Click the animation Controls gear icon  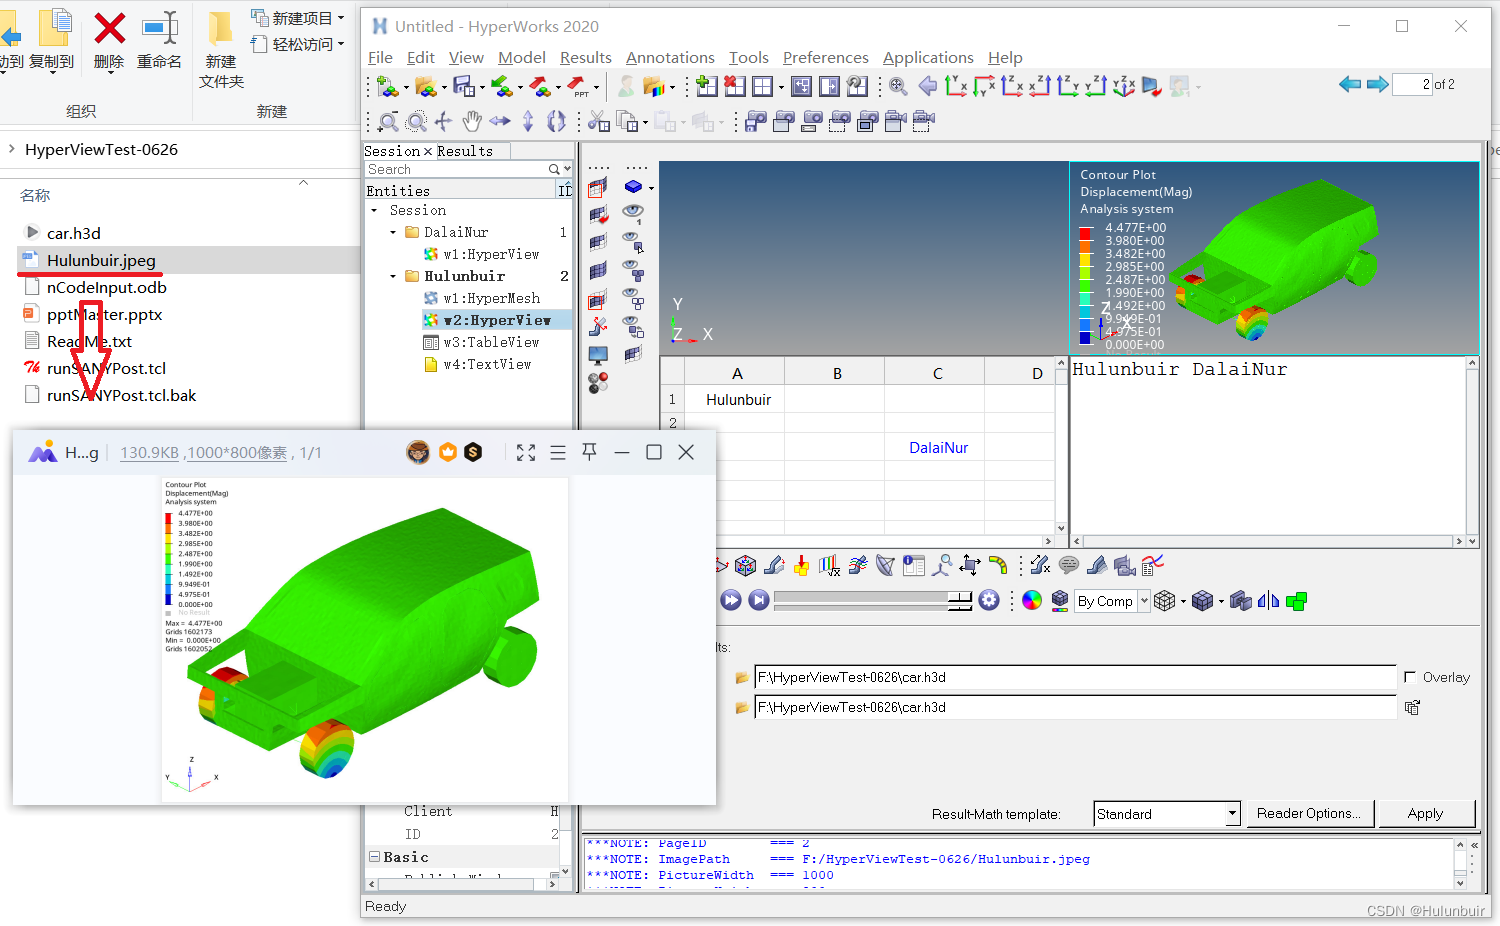point(989,600)
